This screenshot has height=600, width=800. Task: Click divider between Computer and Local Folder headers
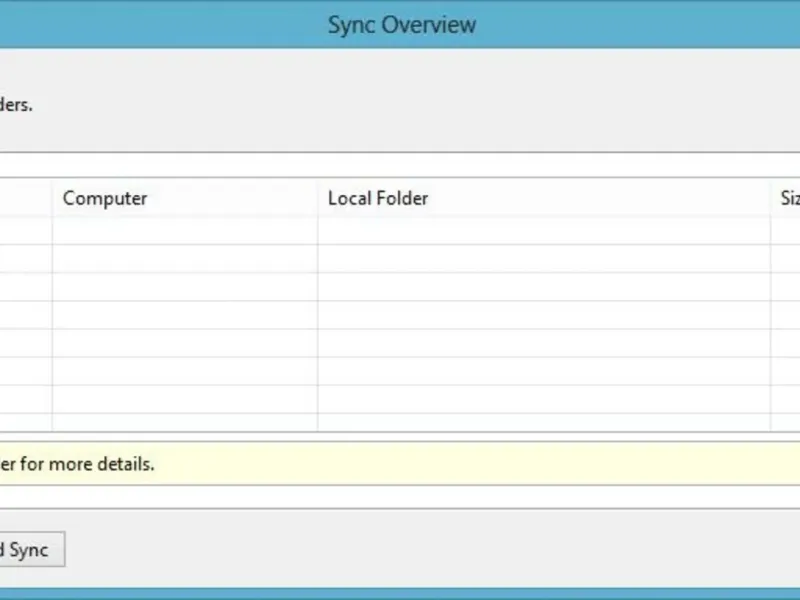pyautogui.click(x=318, y=198)
